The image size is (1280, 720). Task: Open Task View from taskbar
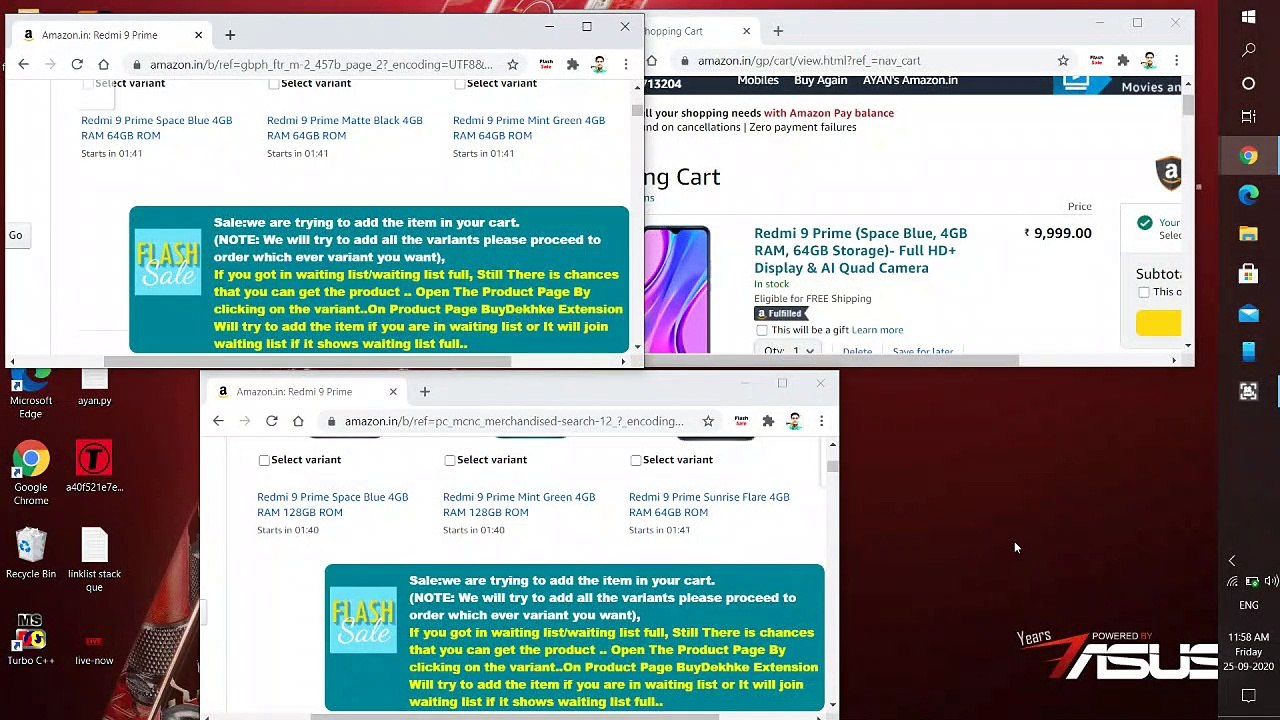point(1248,117)
